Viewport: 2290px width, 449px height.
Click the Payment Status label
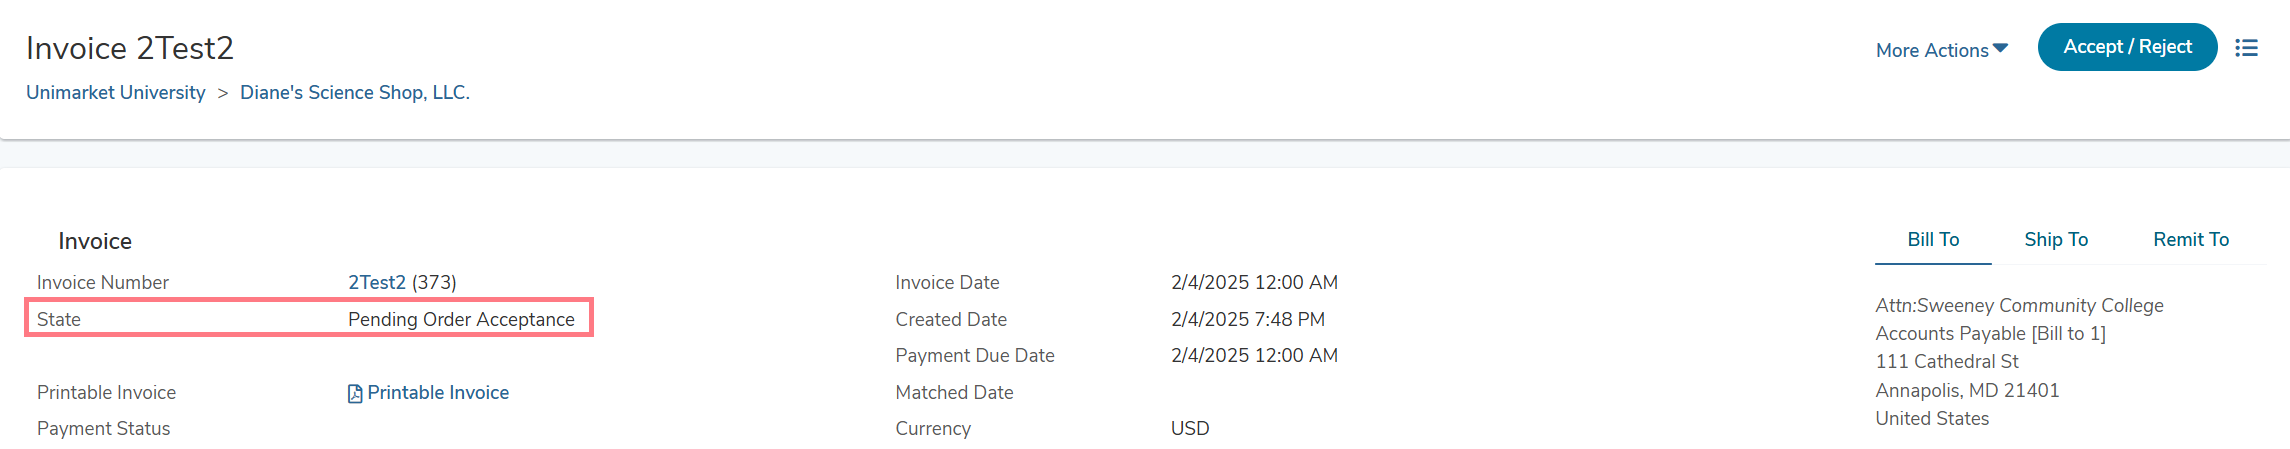pos(104,429)
